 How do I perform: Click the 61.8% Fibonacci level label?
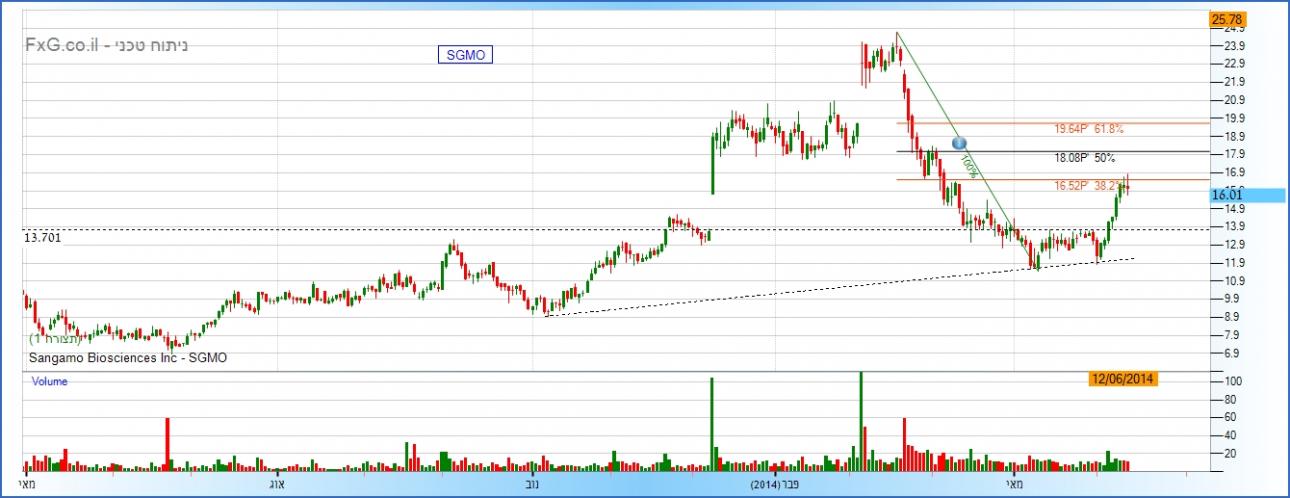click(x=1089, y=129)
